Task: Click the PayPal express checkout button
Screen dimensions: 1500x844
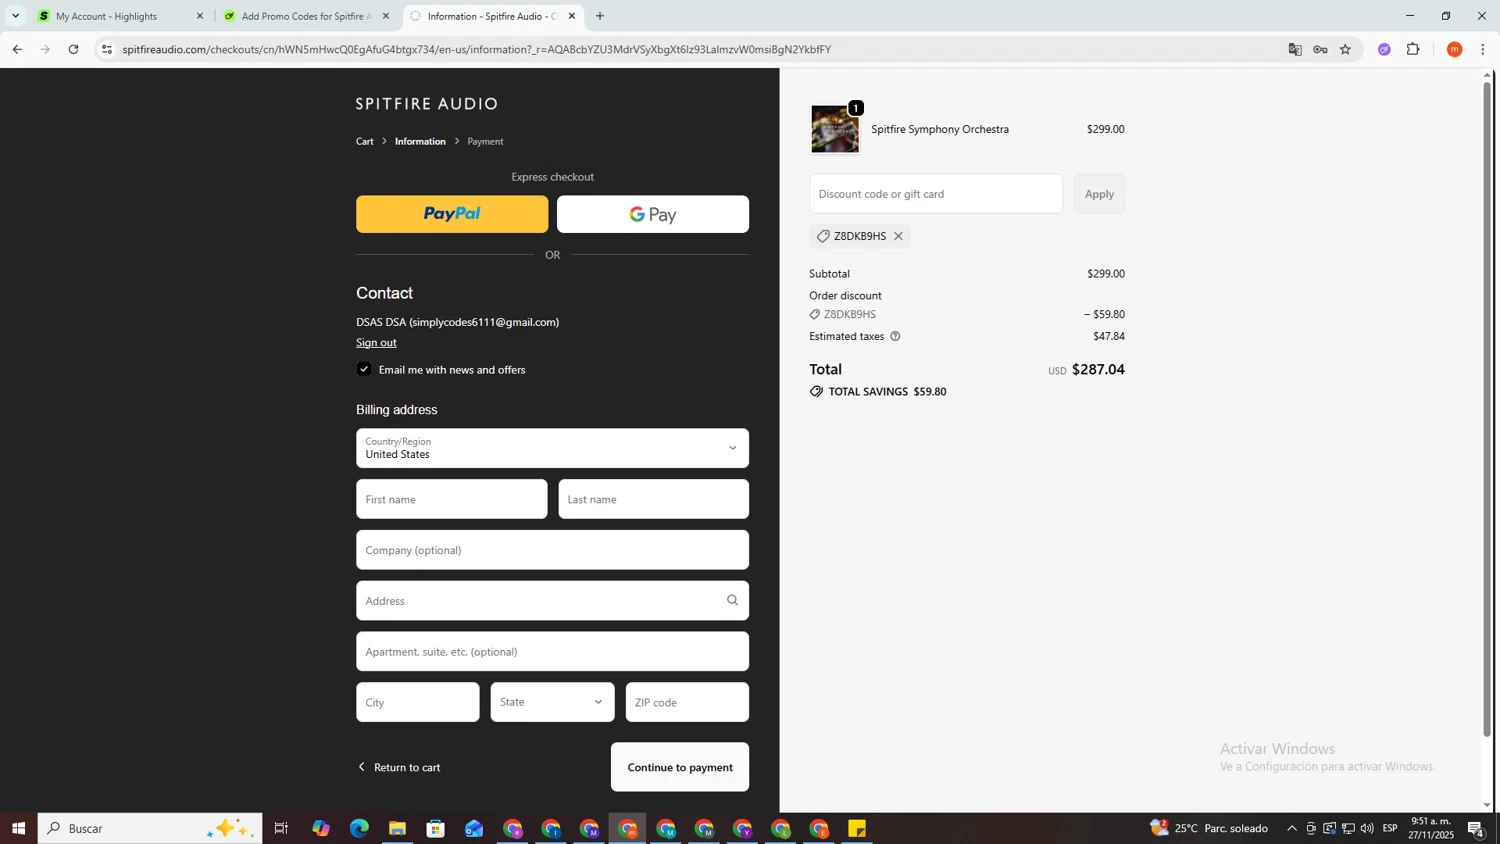Action: coord(452,214)
